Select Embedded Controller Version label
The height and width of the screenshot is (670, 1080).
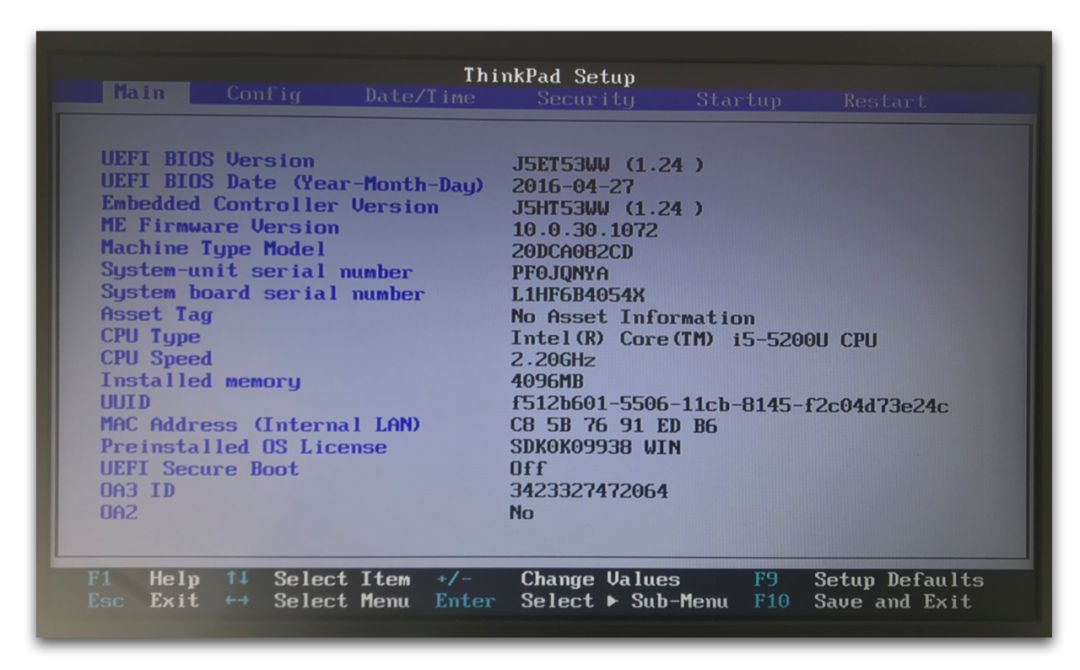pyautogui.click(x=270, y=205)
